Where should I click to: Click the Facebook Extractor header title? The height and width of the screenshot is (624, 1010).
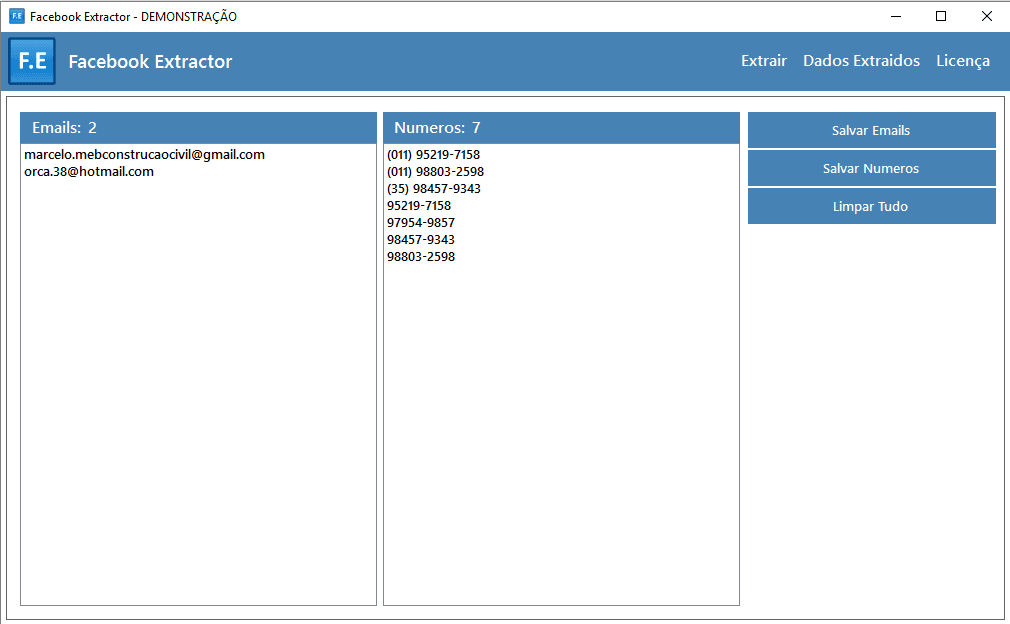[x=150, y=61]
